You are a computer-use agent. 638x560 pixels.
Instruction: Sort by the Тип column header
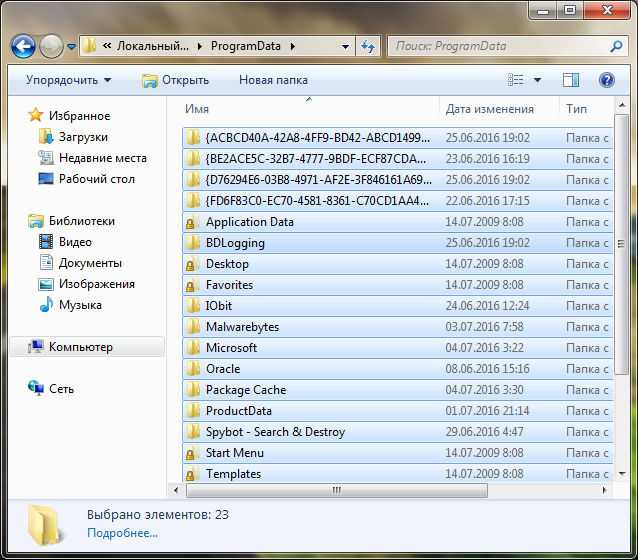(x=576, y=109)
